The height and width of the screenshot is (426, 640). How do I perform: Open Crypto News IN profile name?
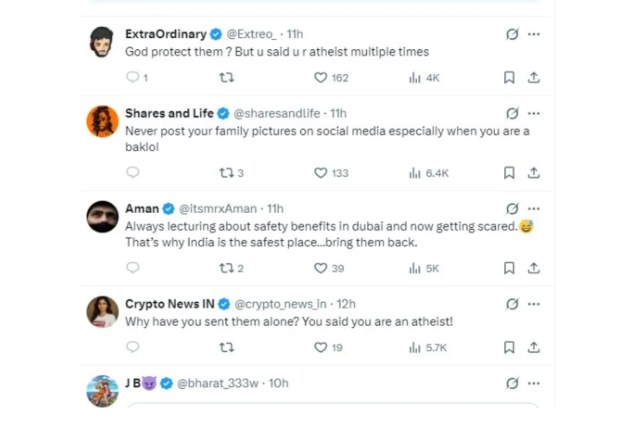[x=169, y=304]
